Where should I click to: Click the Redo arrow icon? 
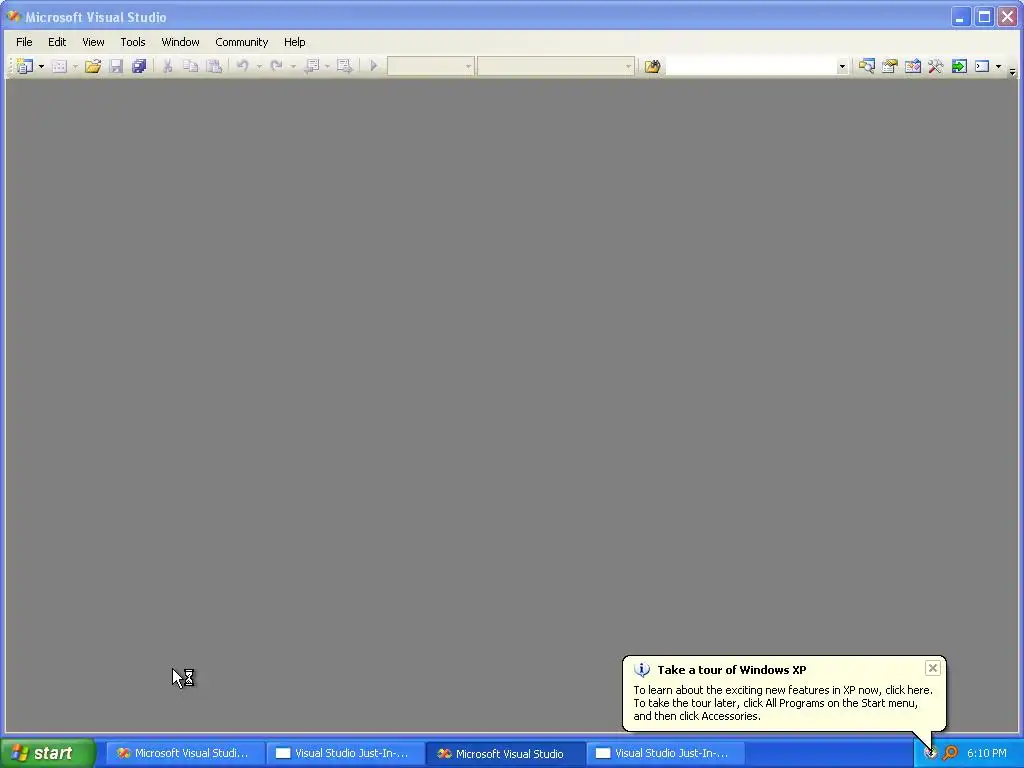[x=276, y=66]
